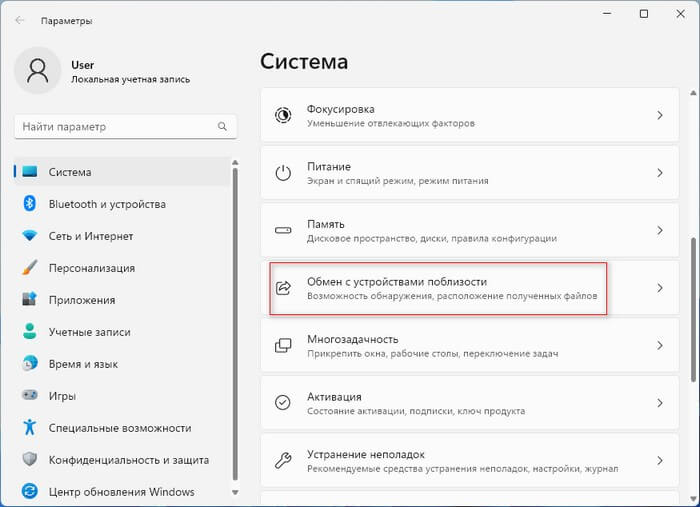This screenshot has width=700, height=507.
Task: Click the Система monitor icon in sidebar
Action: (x=29, y=172)
